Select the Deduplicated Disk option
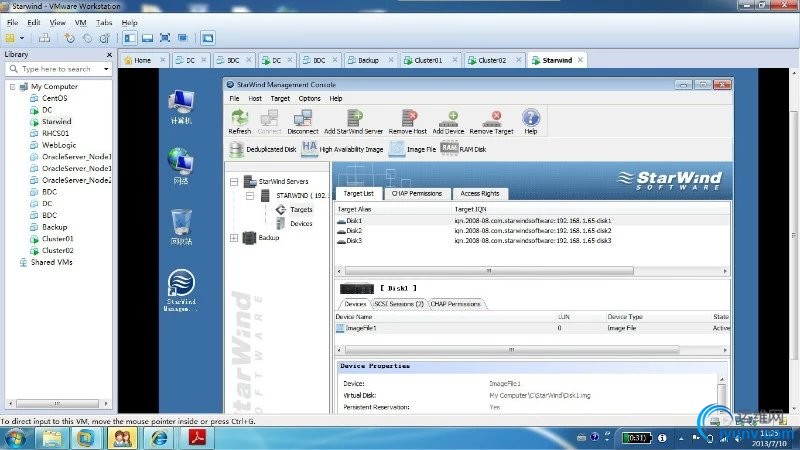The height and width of the screenshot is (450, 800). (x=263, y=149)
